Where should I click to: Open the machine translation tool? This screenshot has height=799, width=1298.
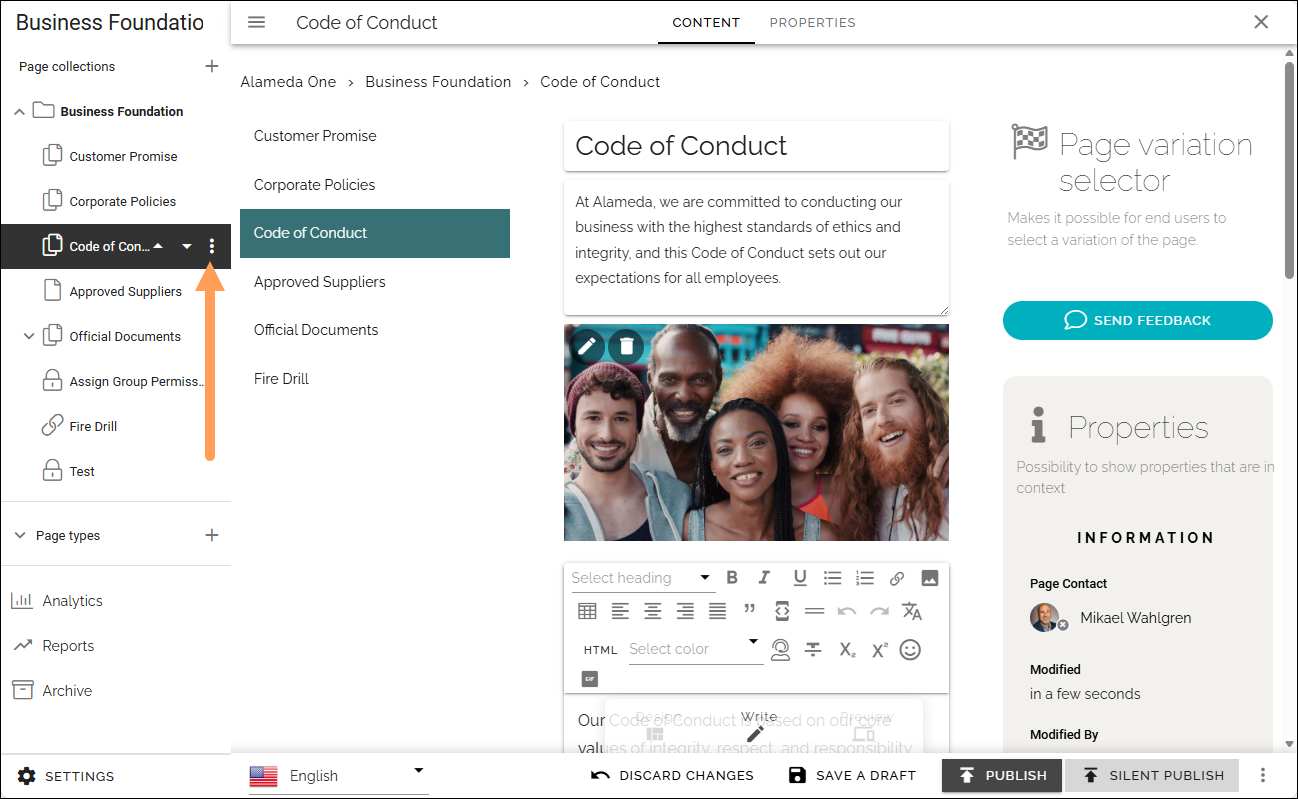click(912, 611)
